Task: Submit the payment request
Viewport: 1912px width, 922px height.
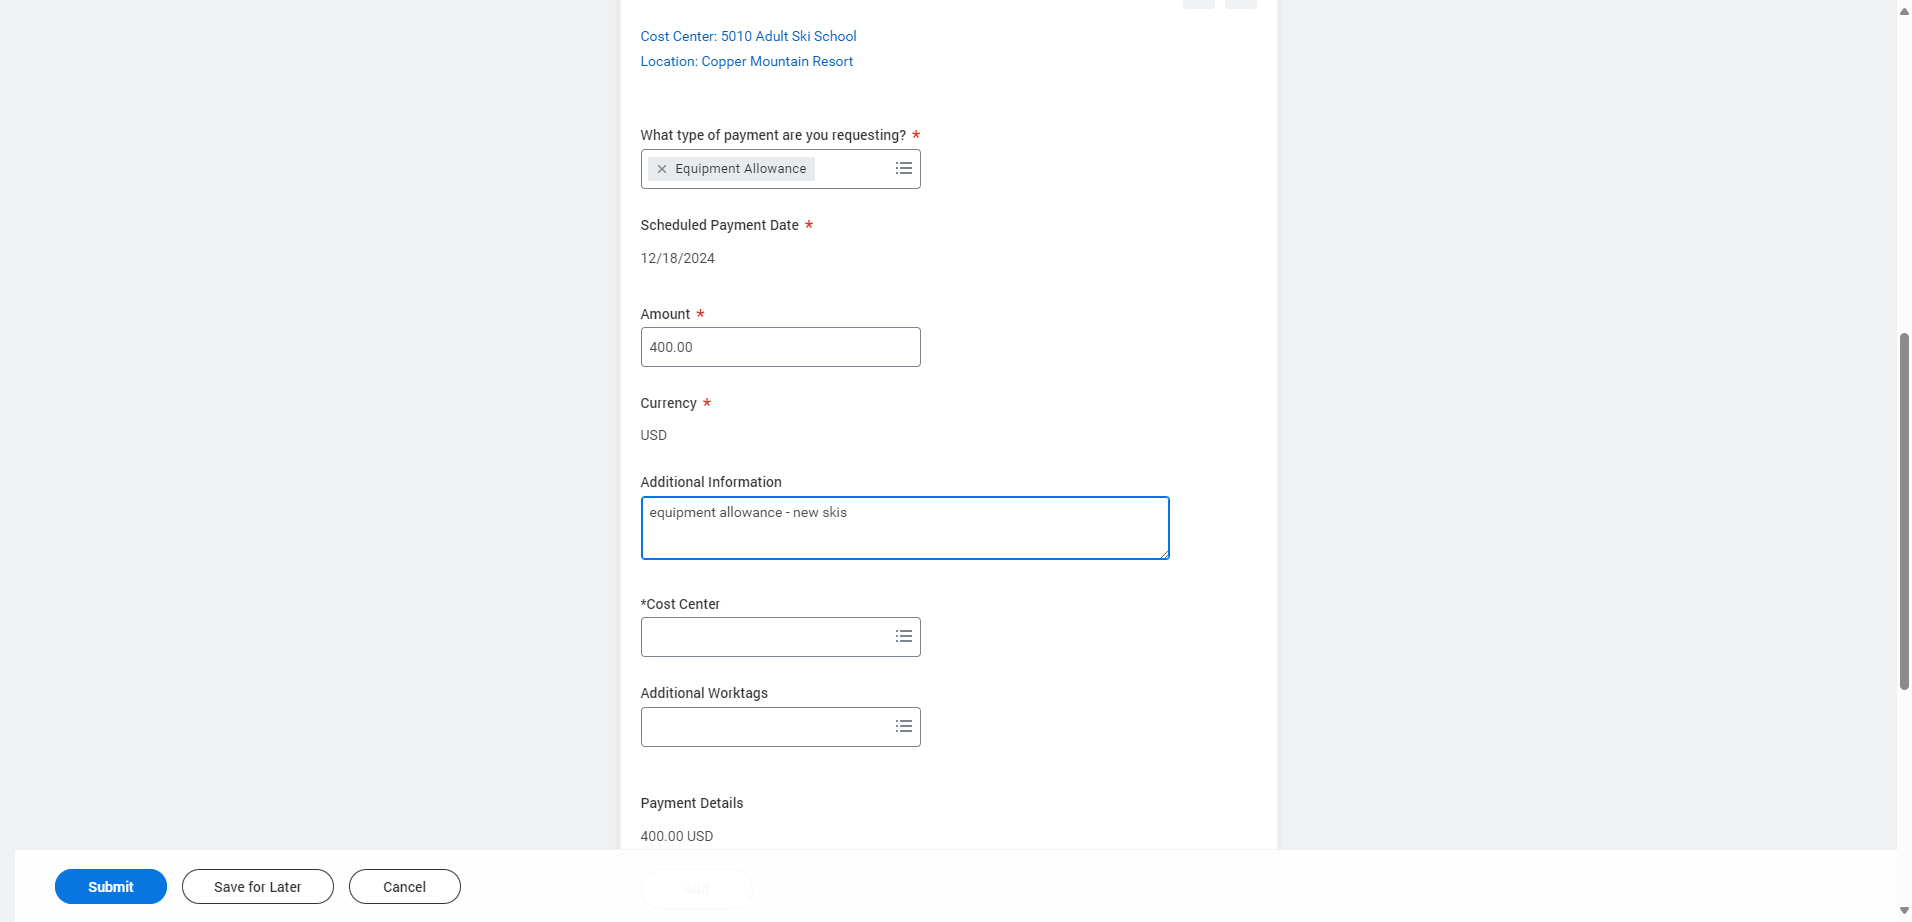Action: (x=111, y=887)
